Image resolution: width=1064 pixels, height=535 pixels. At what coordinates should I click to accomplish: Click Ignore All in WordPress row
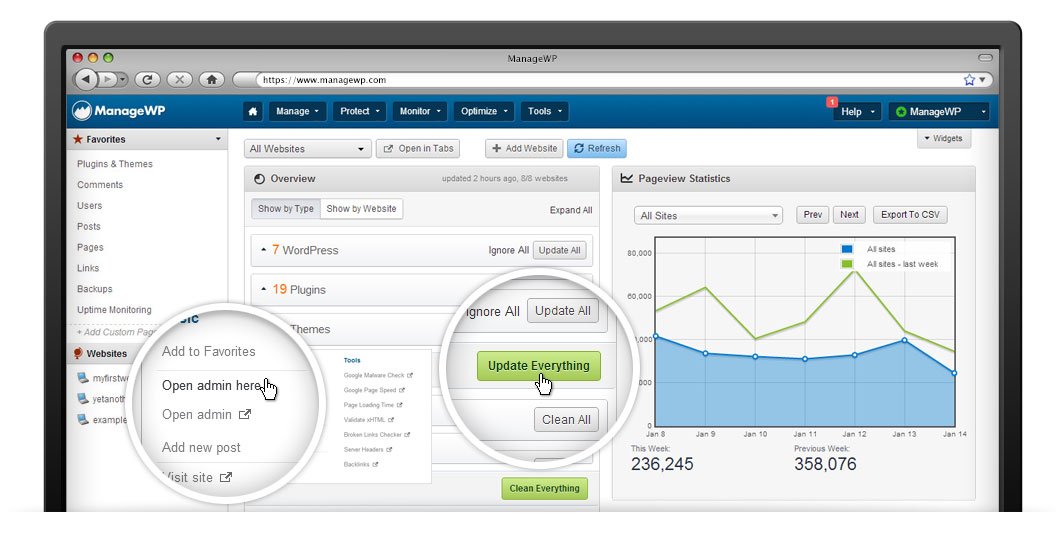click(x=508, y=250)
